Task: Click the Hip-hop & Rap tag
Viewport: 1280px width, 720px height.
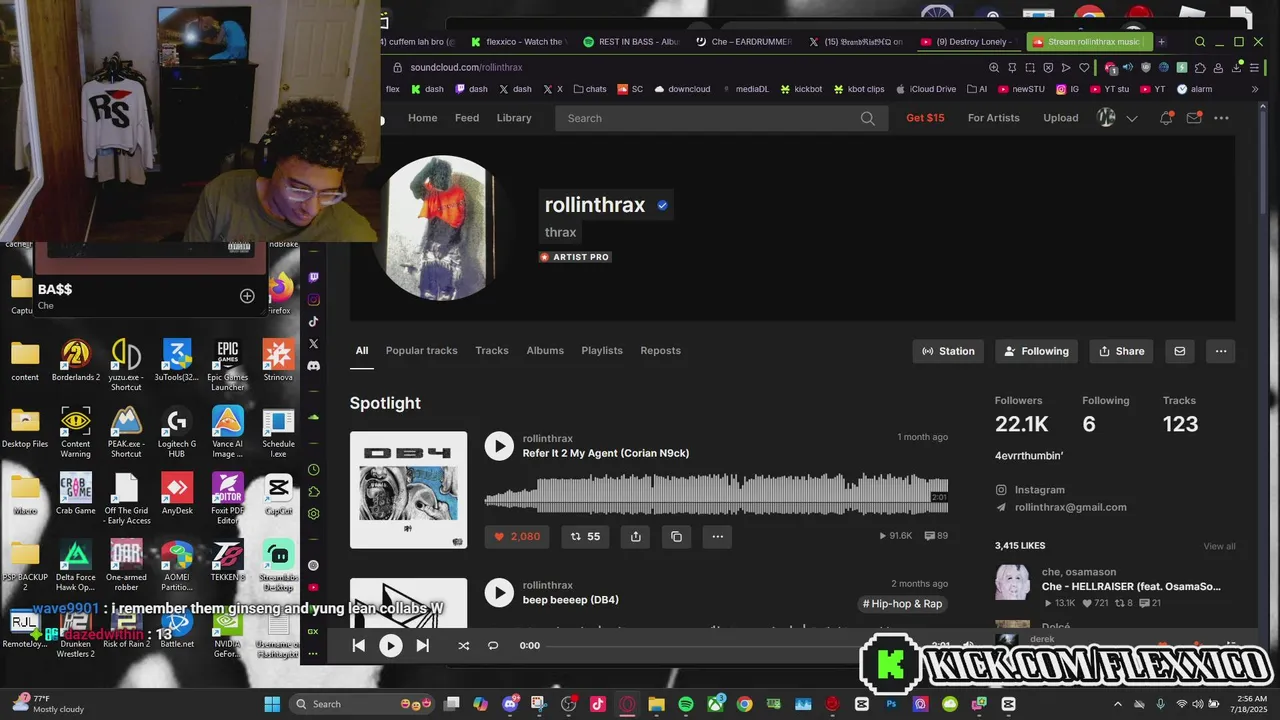Action: (902, 604)
